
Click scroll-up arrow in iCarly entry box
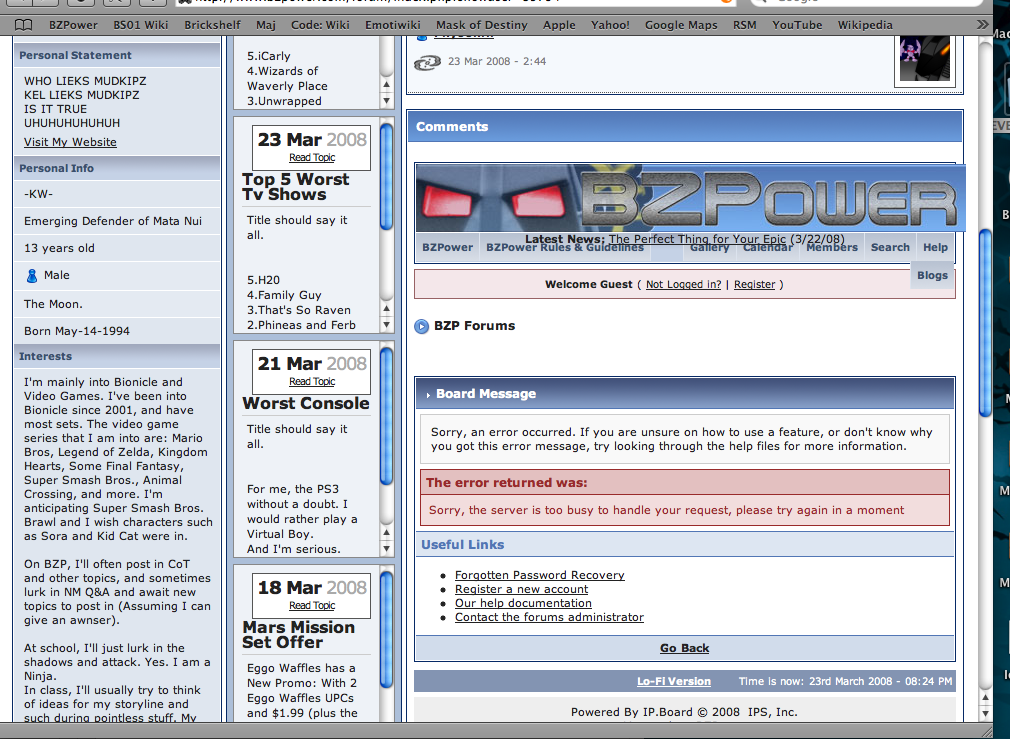pos(386,84)
